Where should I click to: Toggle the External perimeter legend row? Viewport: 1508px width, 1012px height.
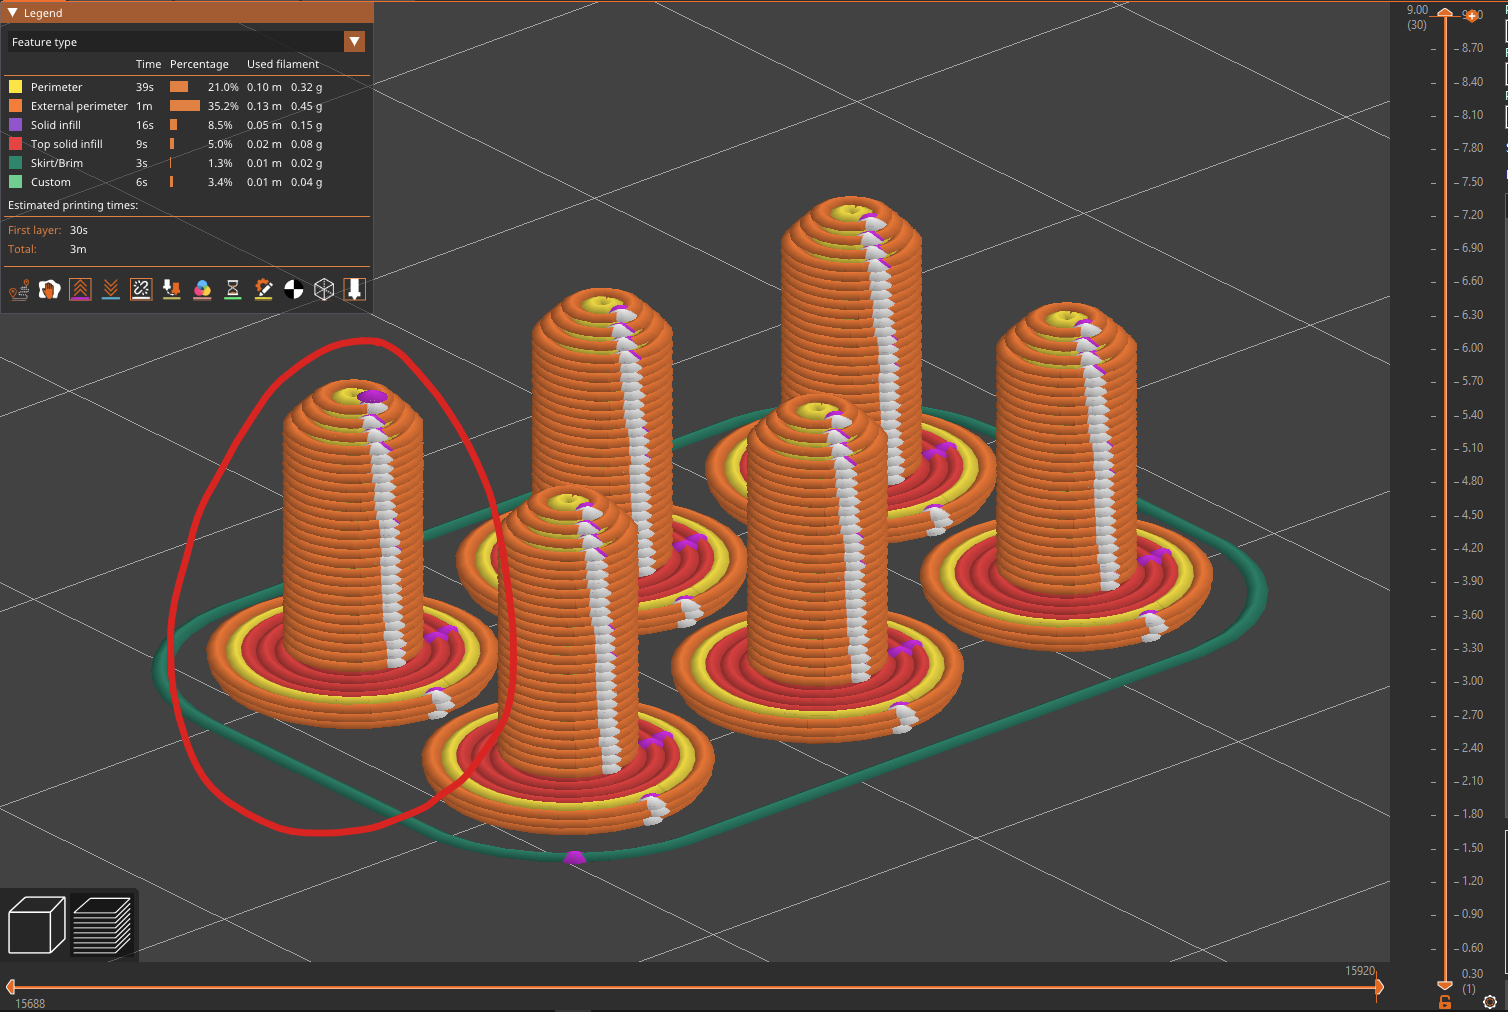(187, 106)
